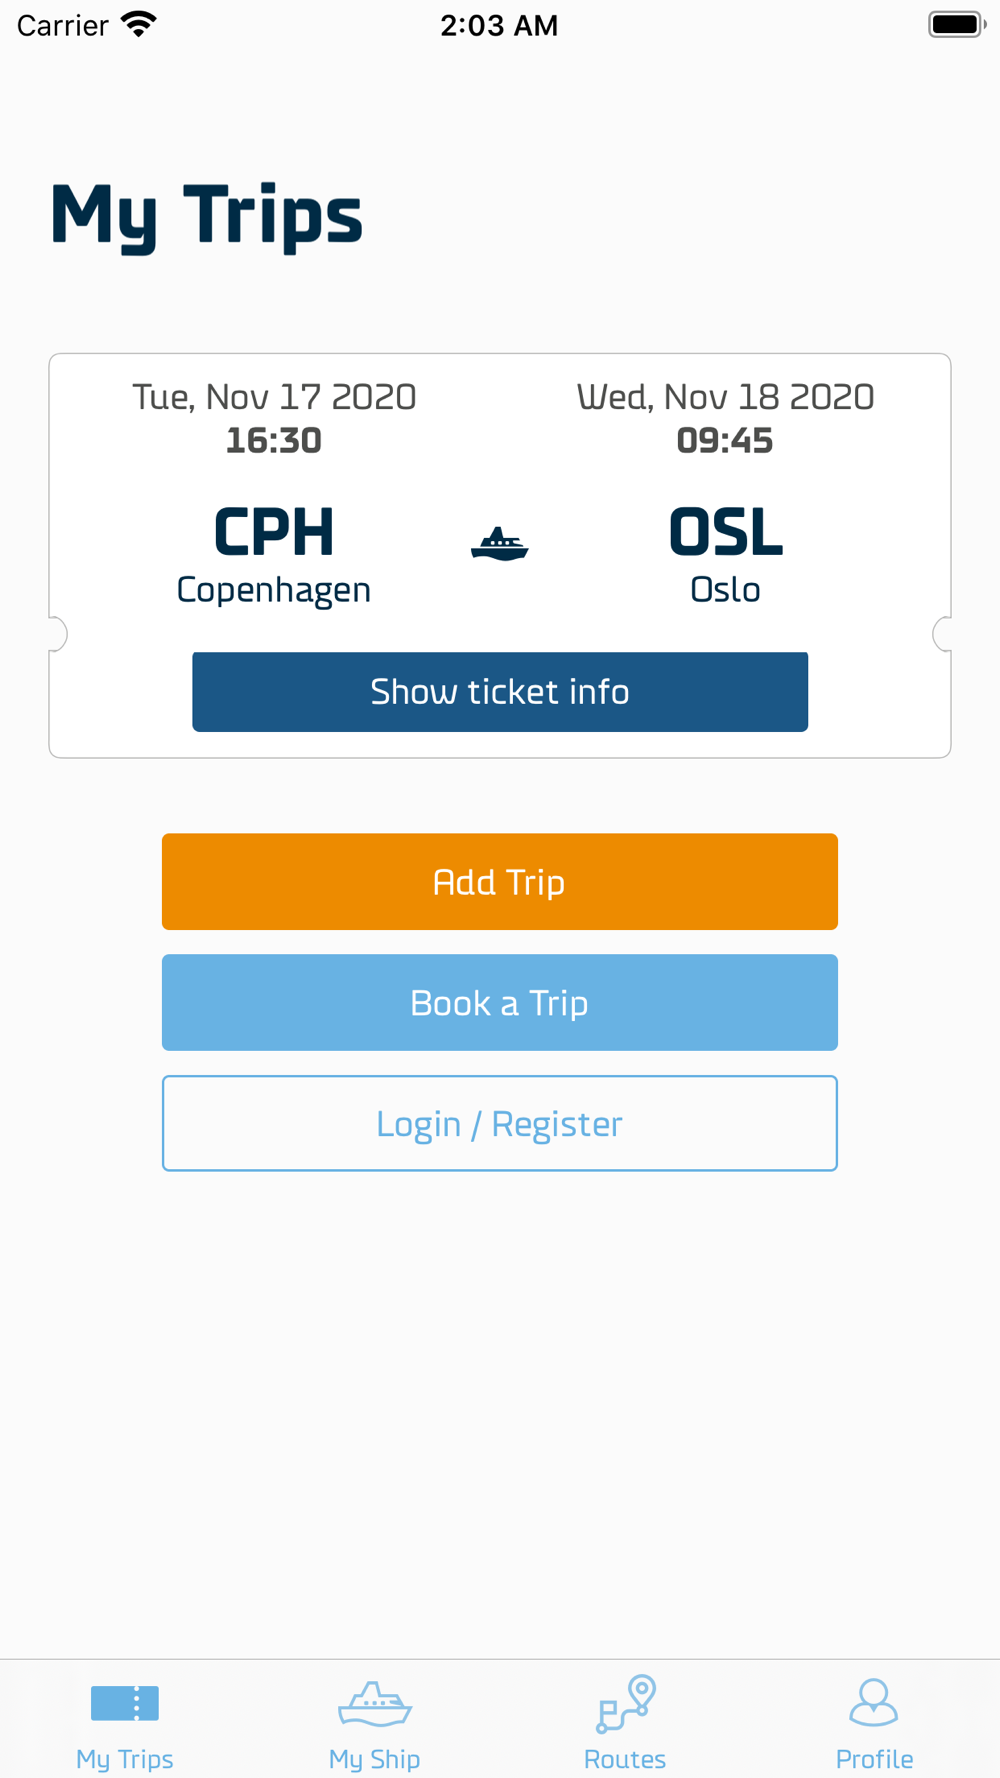Click the Show ticket info button
This screenshot has width=1000, height=1778.
(500, 692)
